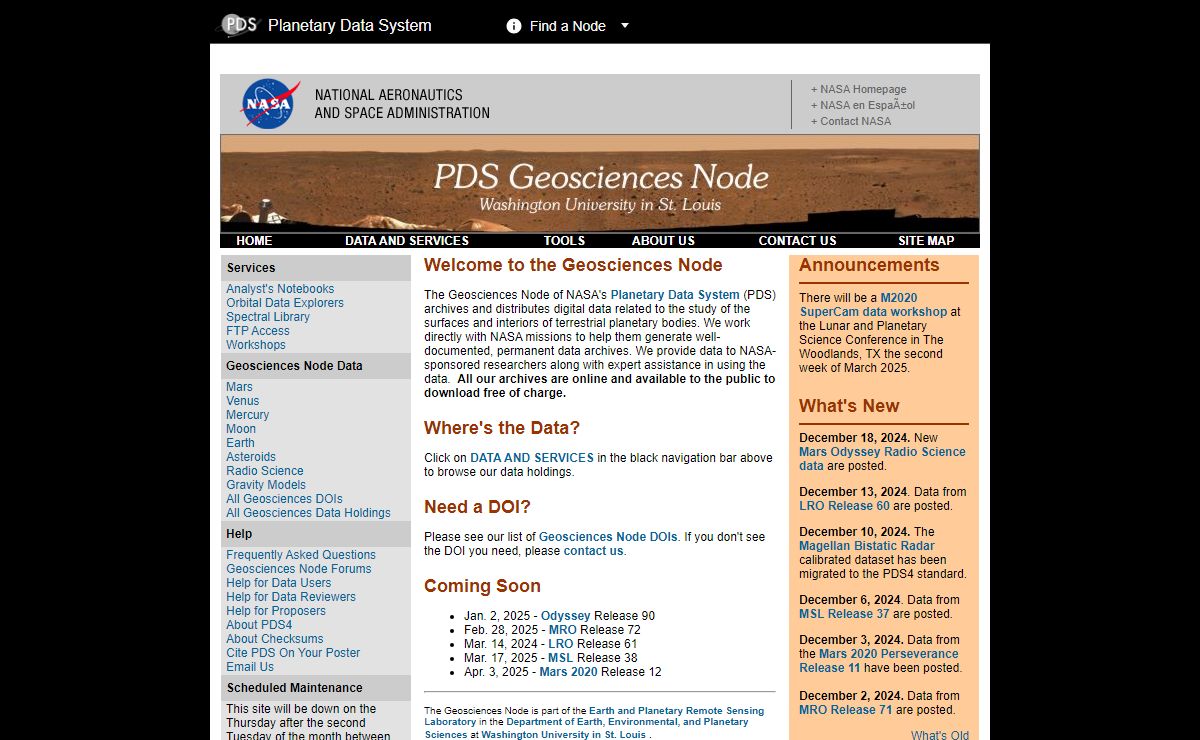The width and height of the screenshot is (1200, 740).
Task: Open DATA AND SERVICES in the navigation bar
Action: point(407,241)
